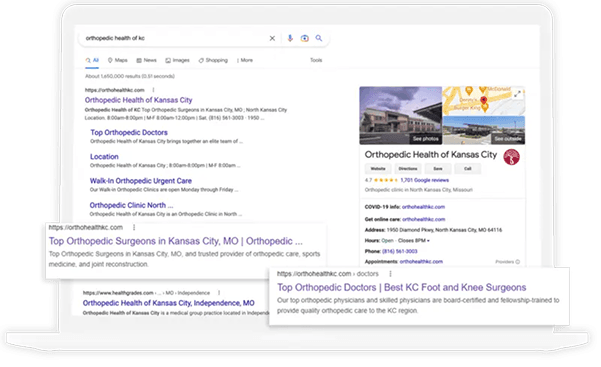Open options menu beside healthgrades.com URL
The image size is (601, 367).
point(219,293)
